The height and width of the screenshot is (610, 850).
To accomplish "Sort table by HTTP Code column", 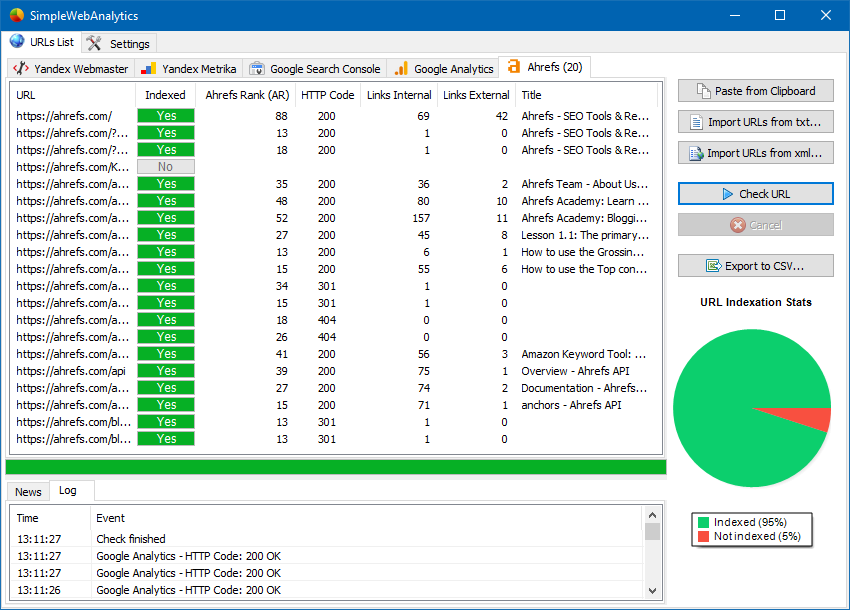I will coord(328,95).
